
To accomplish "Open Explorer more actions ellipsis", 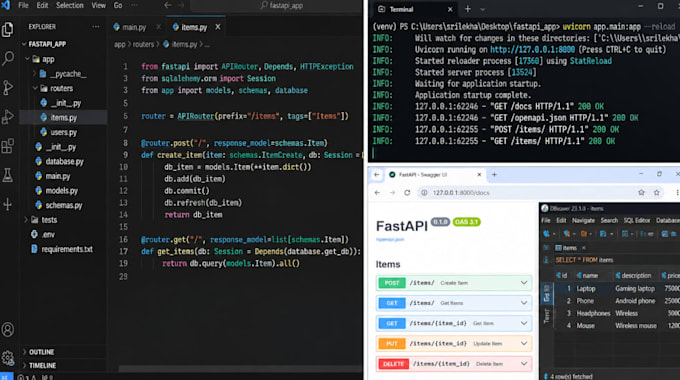I will tap(96, 27).
